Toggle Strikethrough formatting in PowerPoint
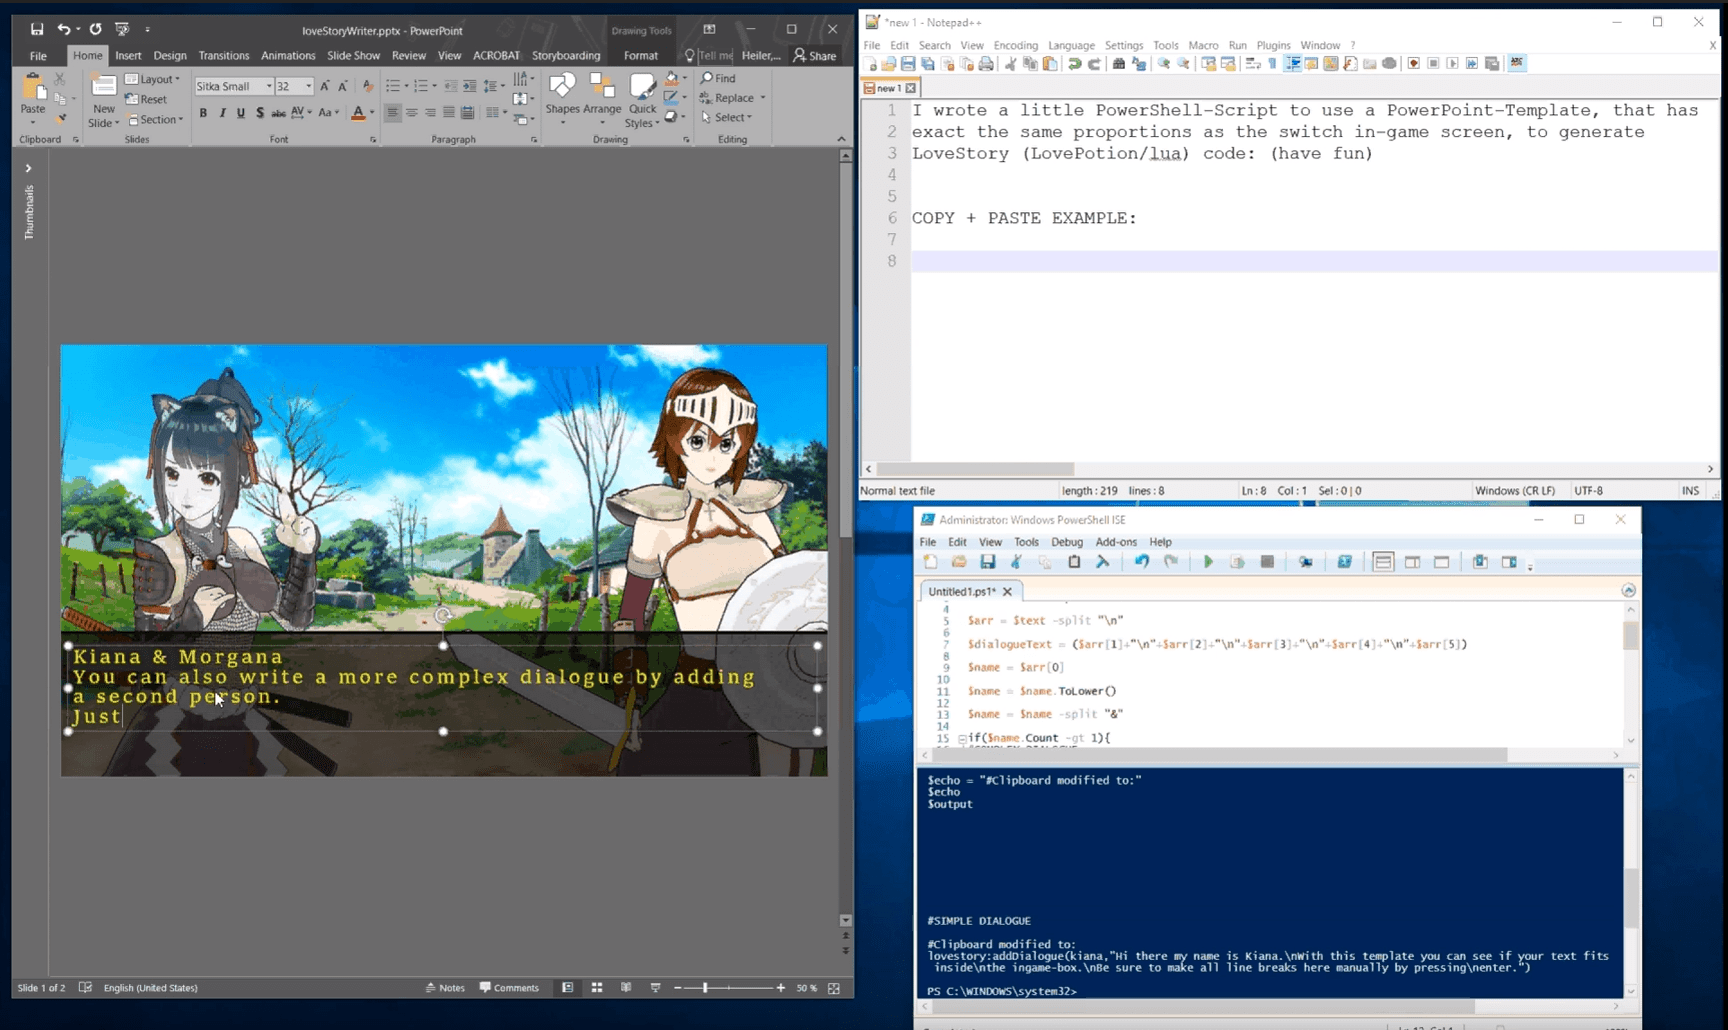Viewport: 1728px width, 1030px height. tap(279, 113)
